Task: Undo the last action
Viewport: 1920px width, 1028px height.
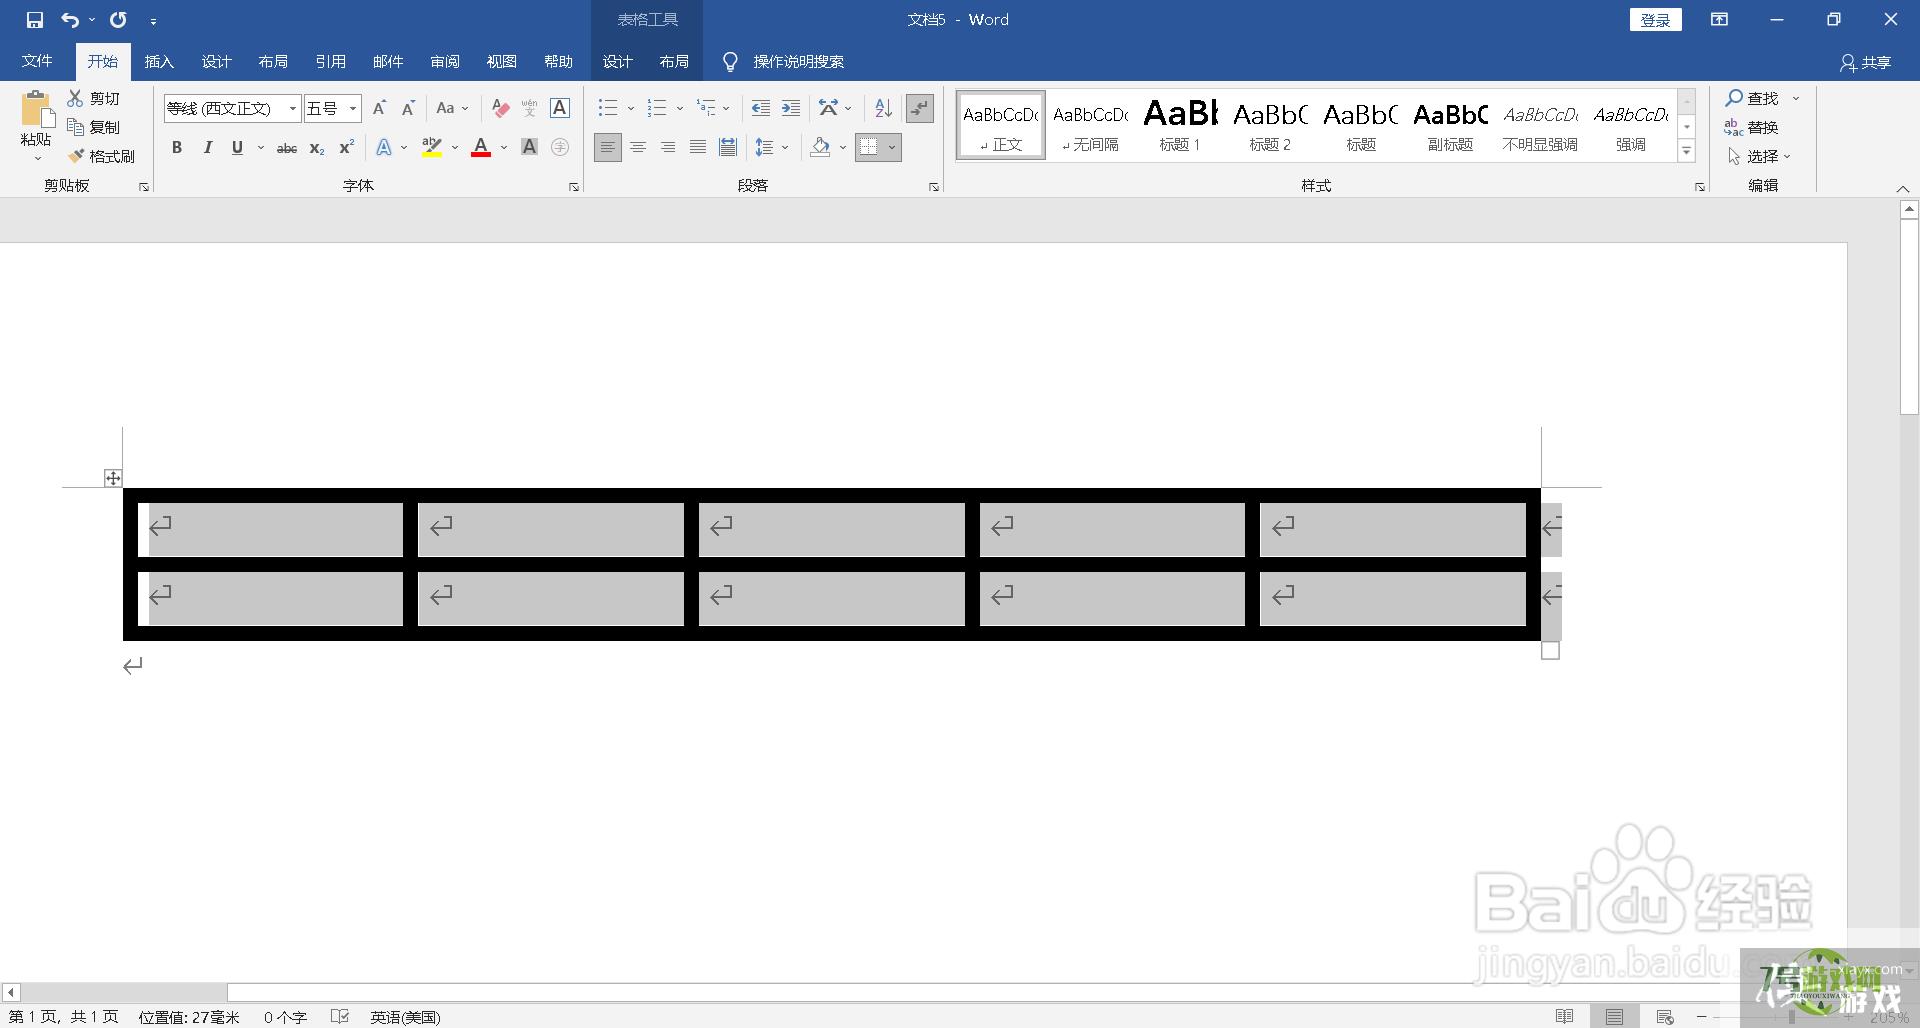Action: tap(70, 20)
